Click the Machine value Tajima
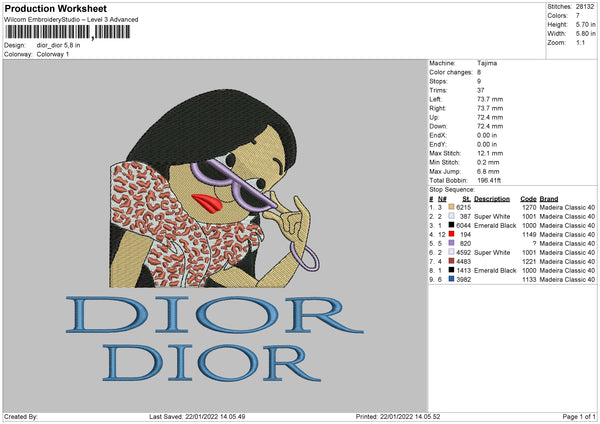Viewport: 600px width, 424px height. 487,63
